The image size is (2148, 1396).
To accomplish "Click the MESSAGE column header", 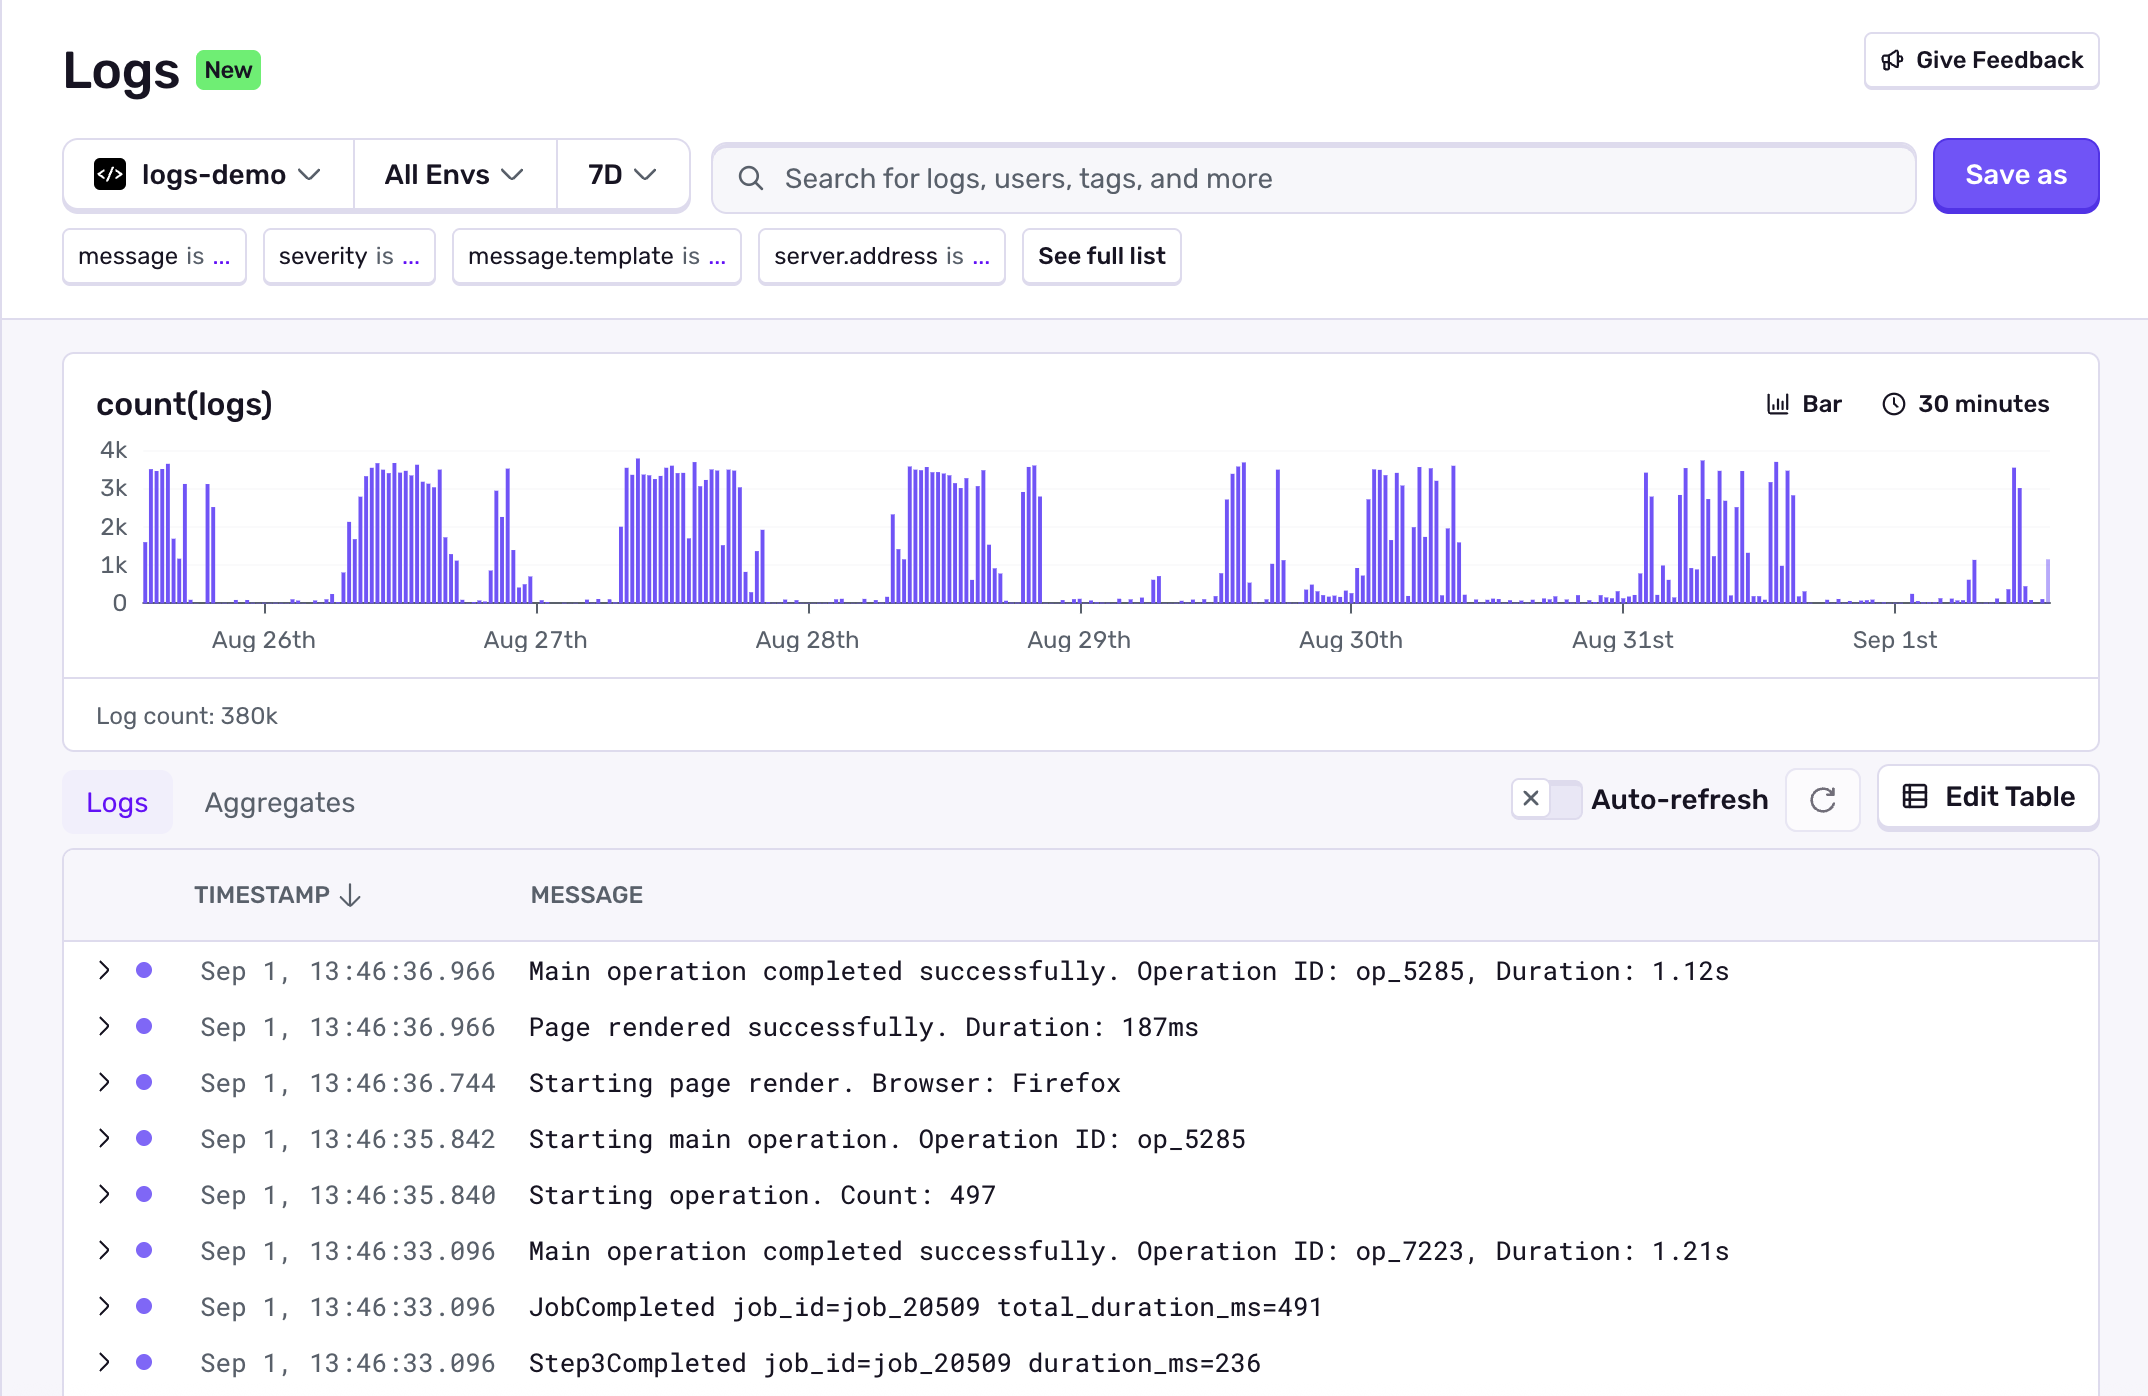I will [x=587, y=895].
